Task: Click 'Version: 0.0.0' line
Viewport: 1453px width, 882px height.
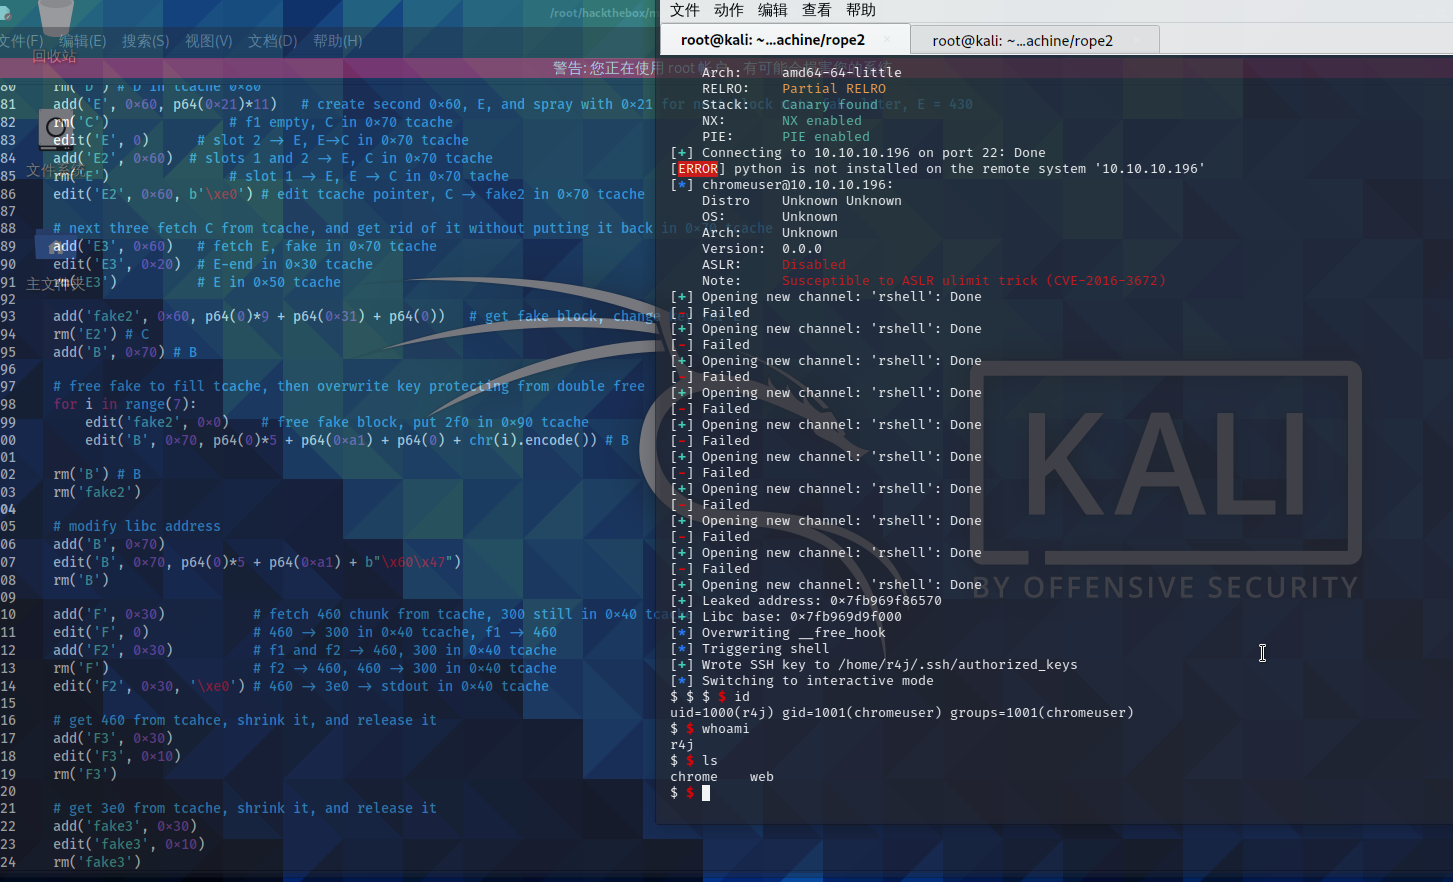Action: (x=762, y=249)
